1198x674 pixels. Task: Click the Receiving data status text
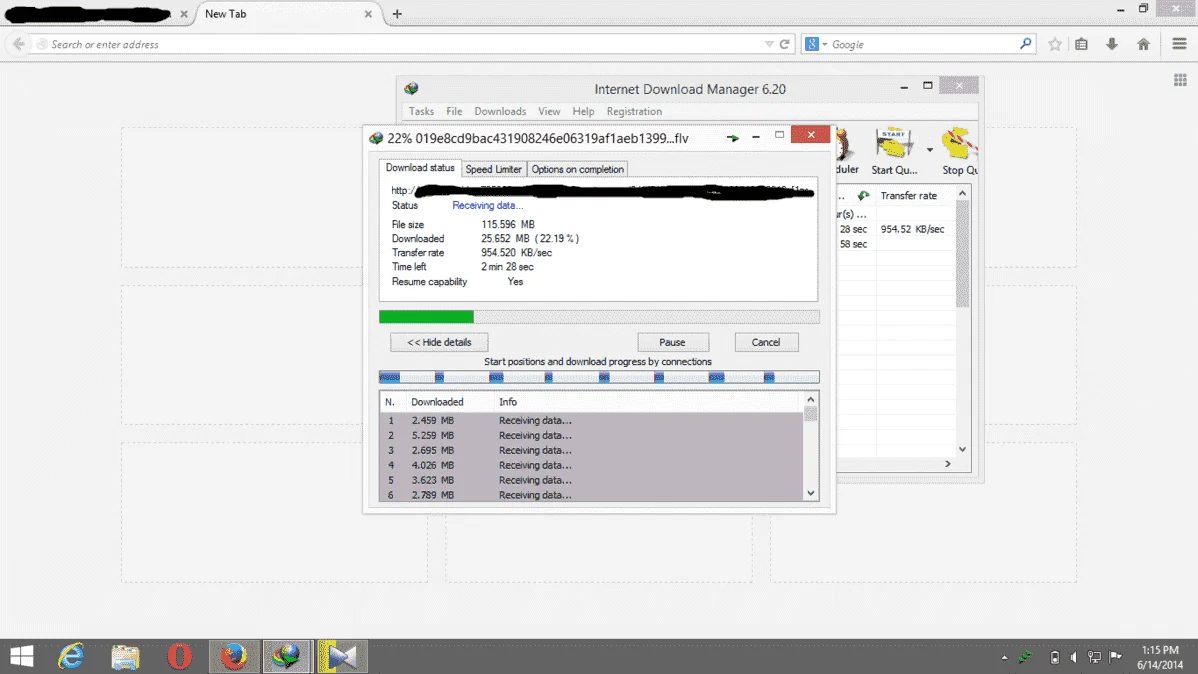coord(487,206)
